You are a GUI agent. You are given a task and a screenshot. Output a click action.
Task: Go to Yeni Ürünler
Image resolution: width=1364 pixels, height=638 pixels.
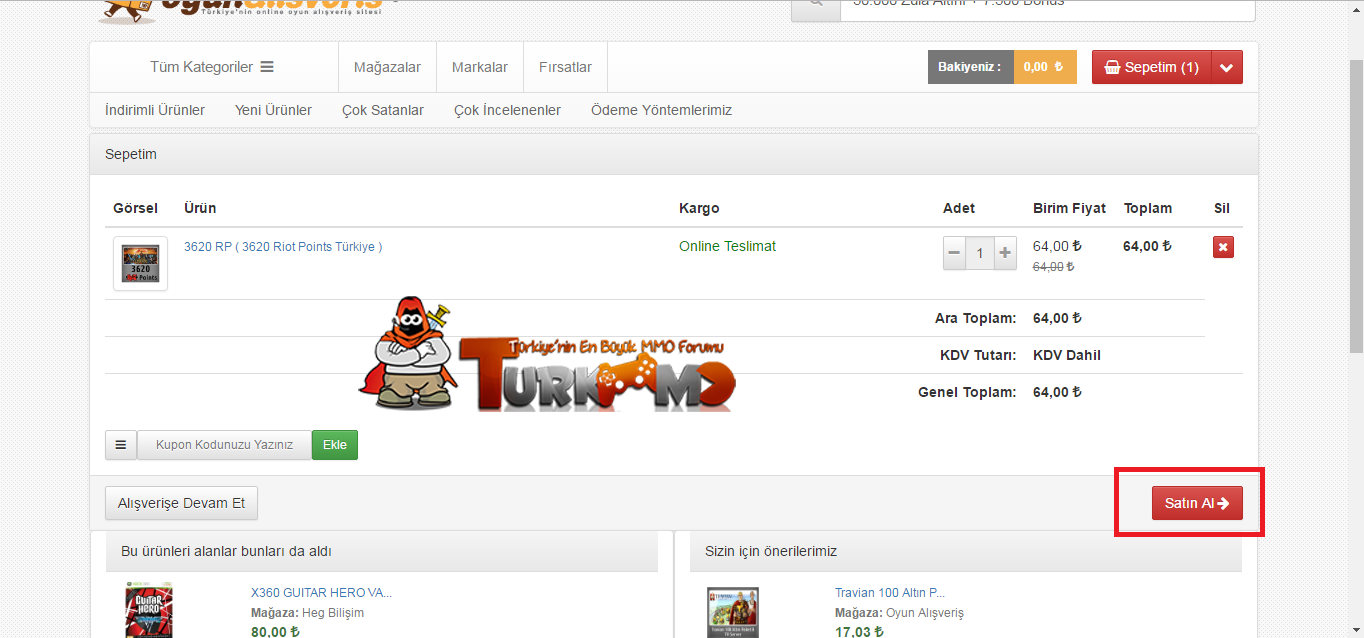pos(273,110)
